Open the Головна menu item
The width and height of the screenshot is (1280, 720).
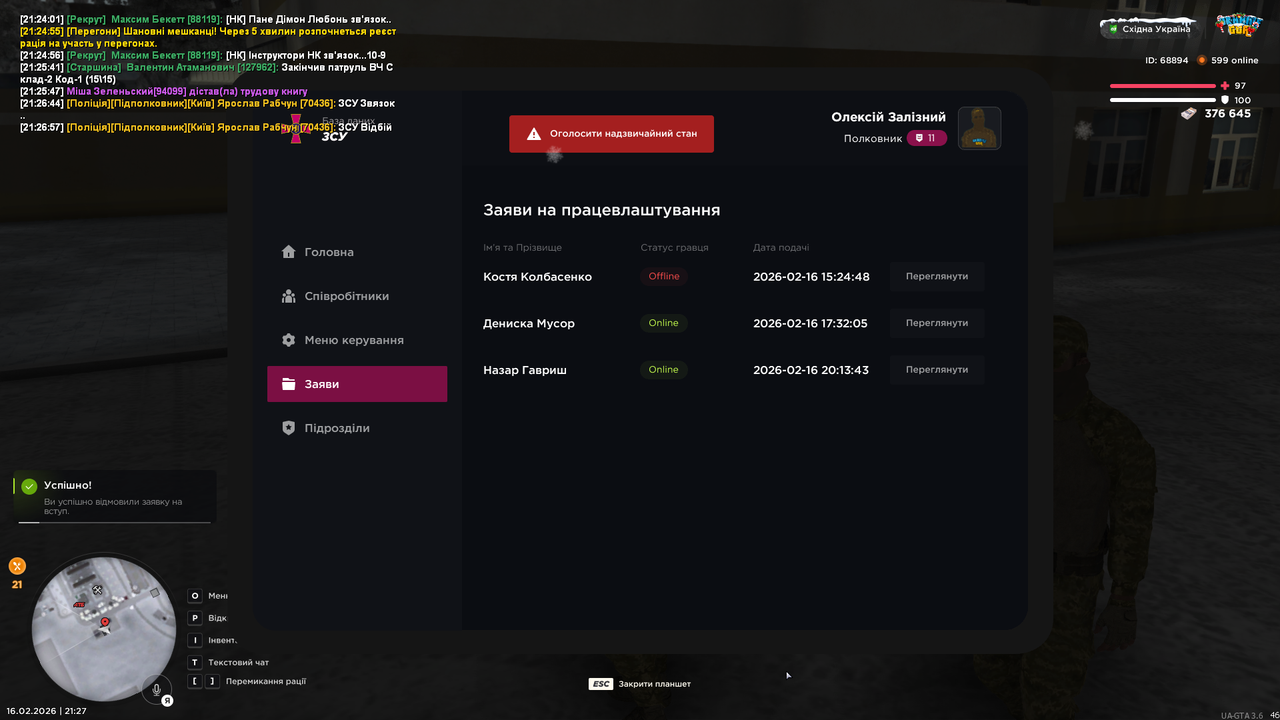coord(357,252)
